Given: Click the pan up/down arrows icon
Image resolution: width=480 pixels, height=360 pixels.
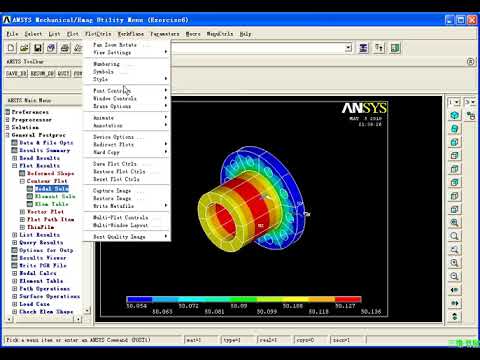Looking at the screenshot, I should coord(454,316).
